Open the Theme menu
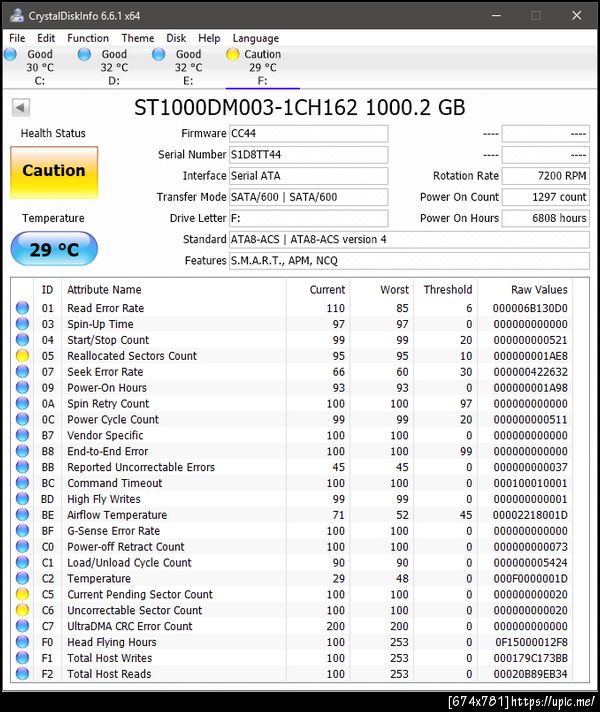Viewport: 600px width, 712px height. pos(138,38)
